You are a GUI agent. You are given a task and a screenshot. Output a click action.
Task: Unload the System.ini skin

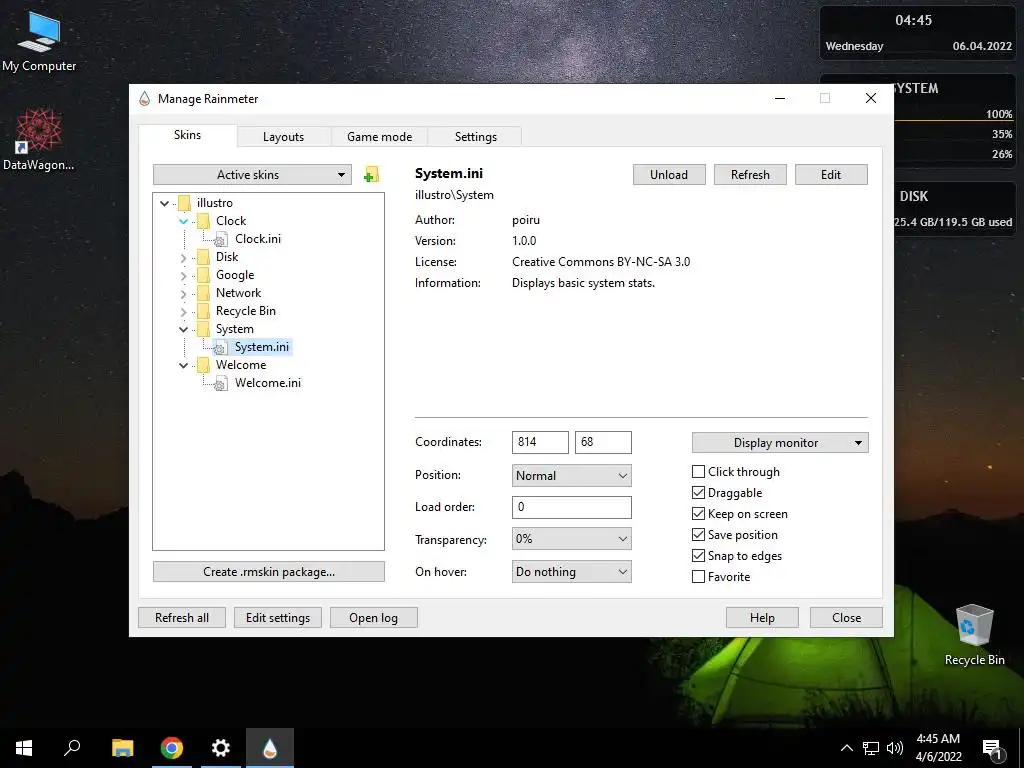[x=669, y=174]
